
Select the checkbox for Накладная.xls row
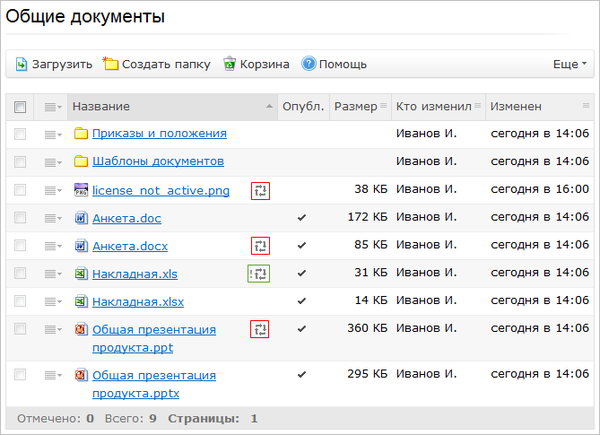pyautogui.click(x=20, y=273)
